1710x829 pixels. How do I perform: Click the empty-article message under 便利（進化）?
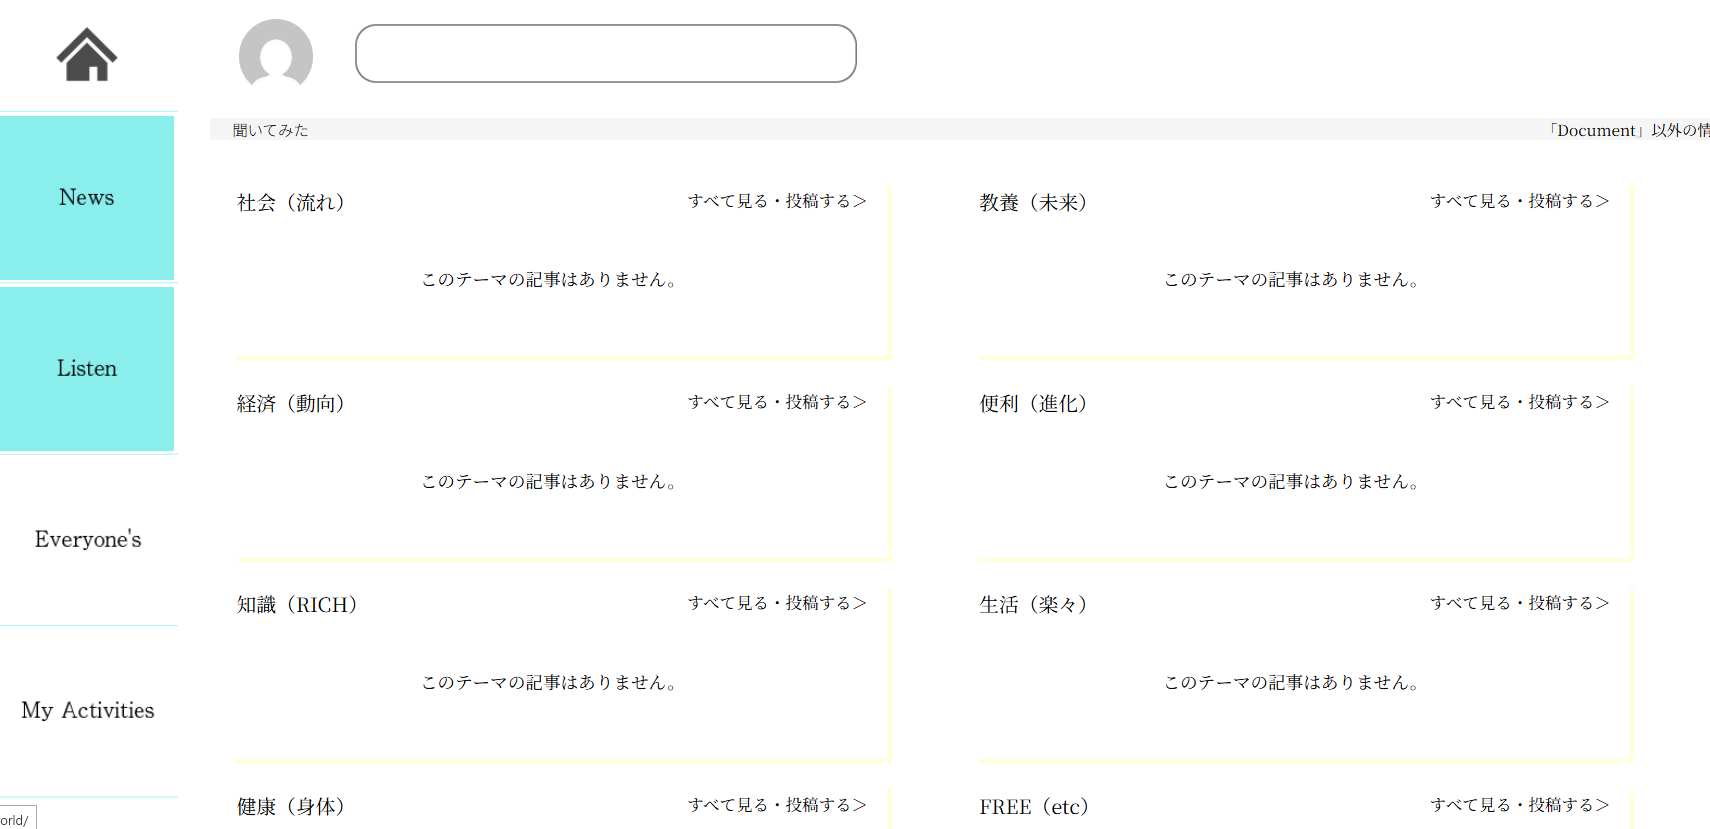1292,482
